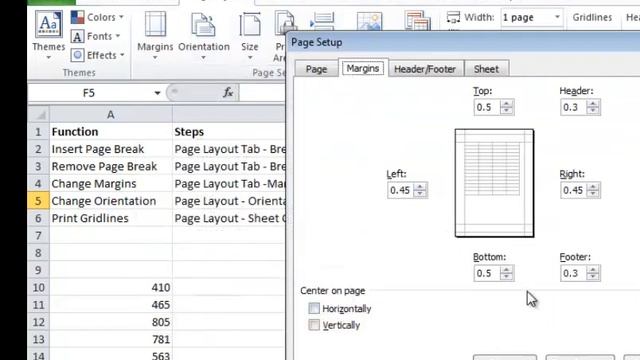Click the cell containing 410

[111, 287]
